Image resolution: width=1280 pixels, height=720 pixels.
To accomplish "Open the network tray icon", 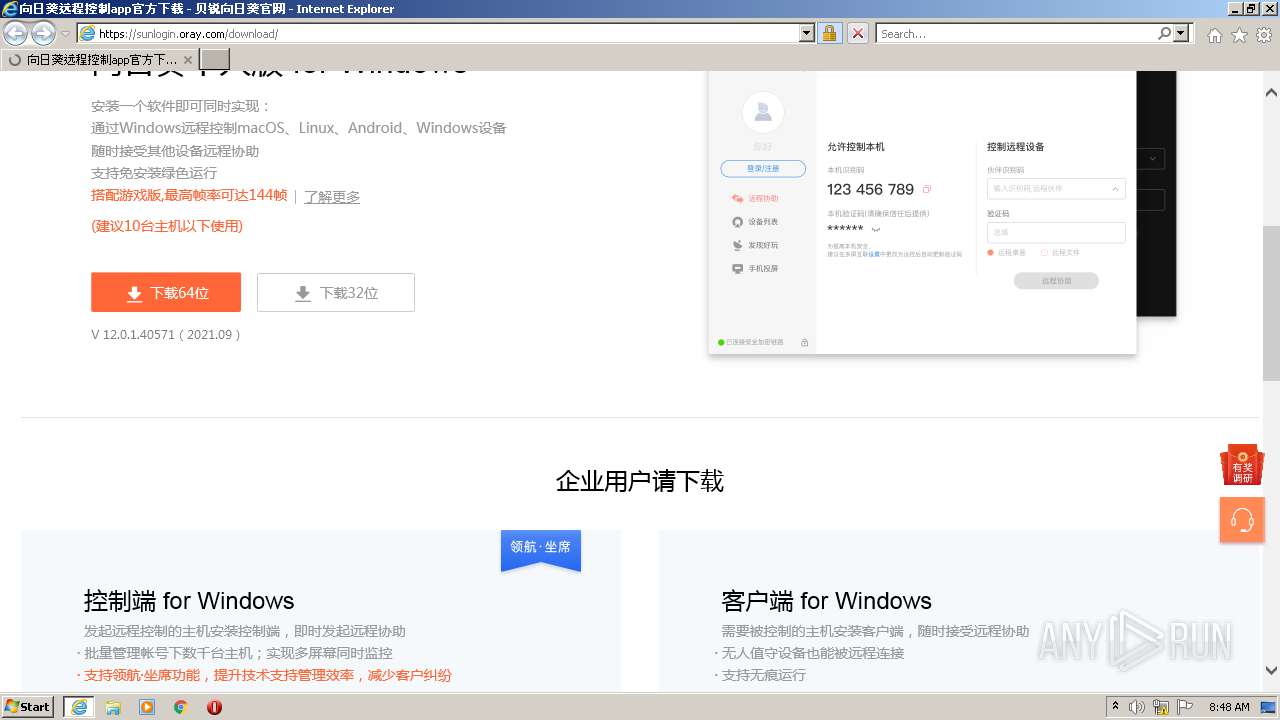I will (x=1161, y=707).
